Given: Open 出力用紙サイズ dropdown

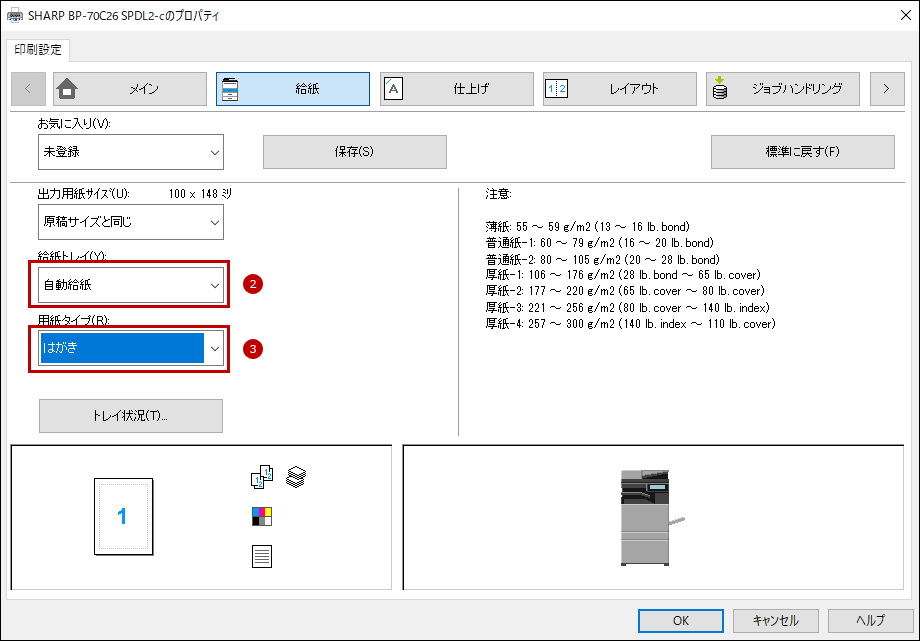Looking at the screenshot, I should [131, 222].
